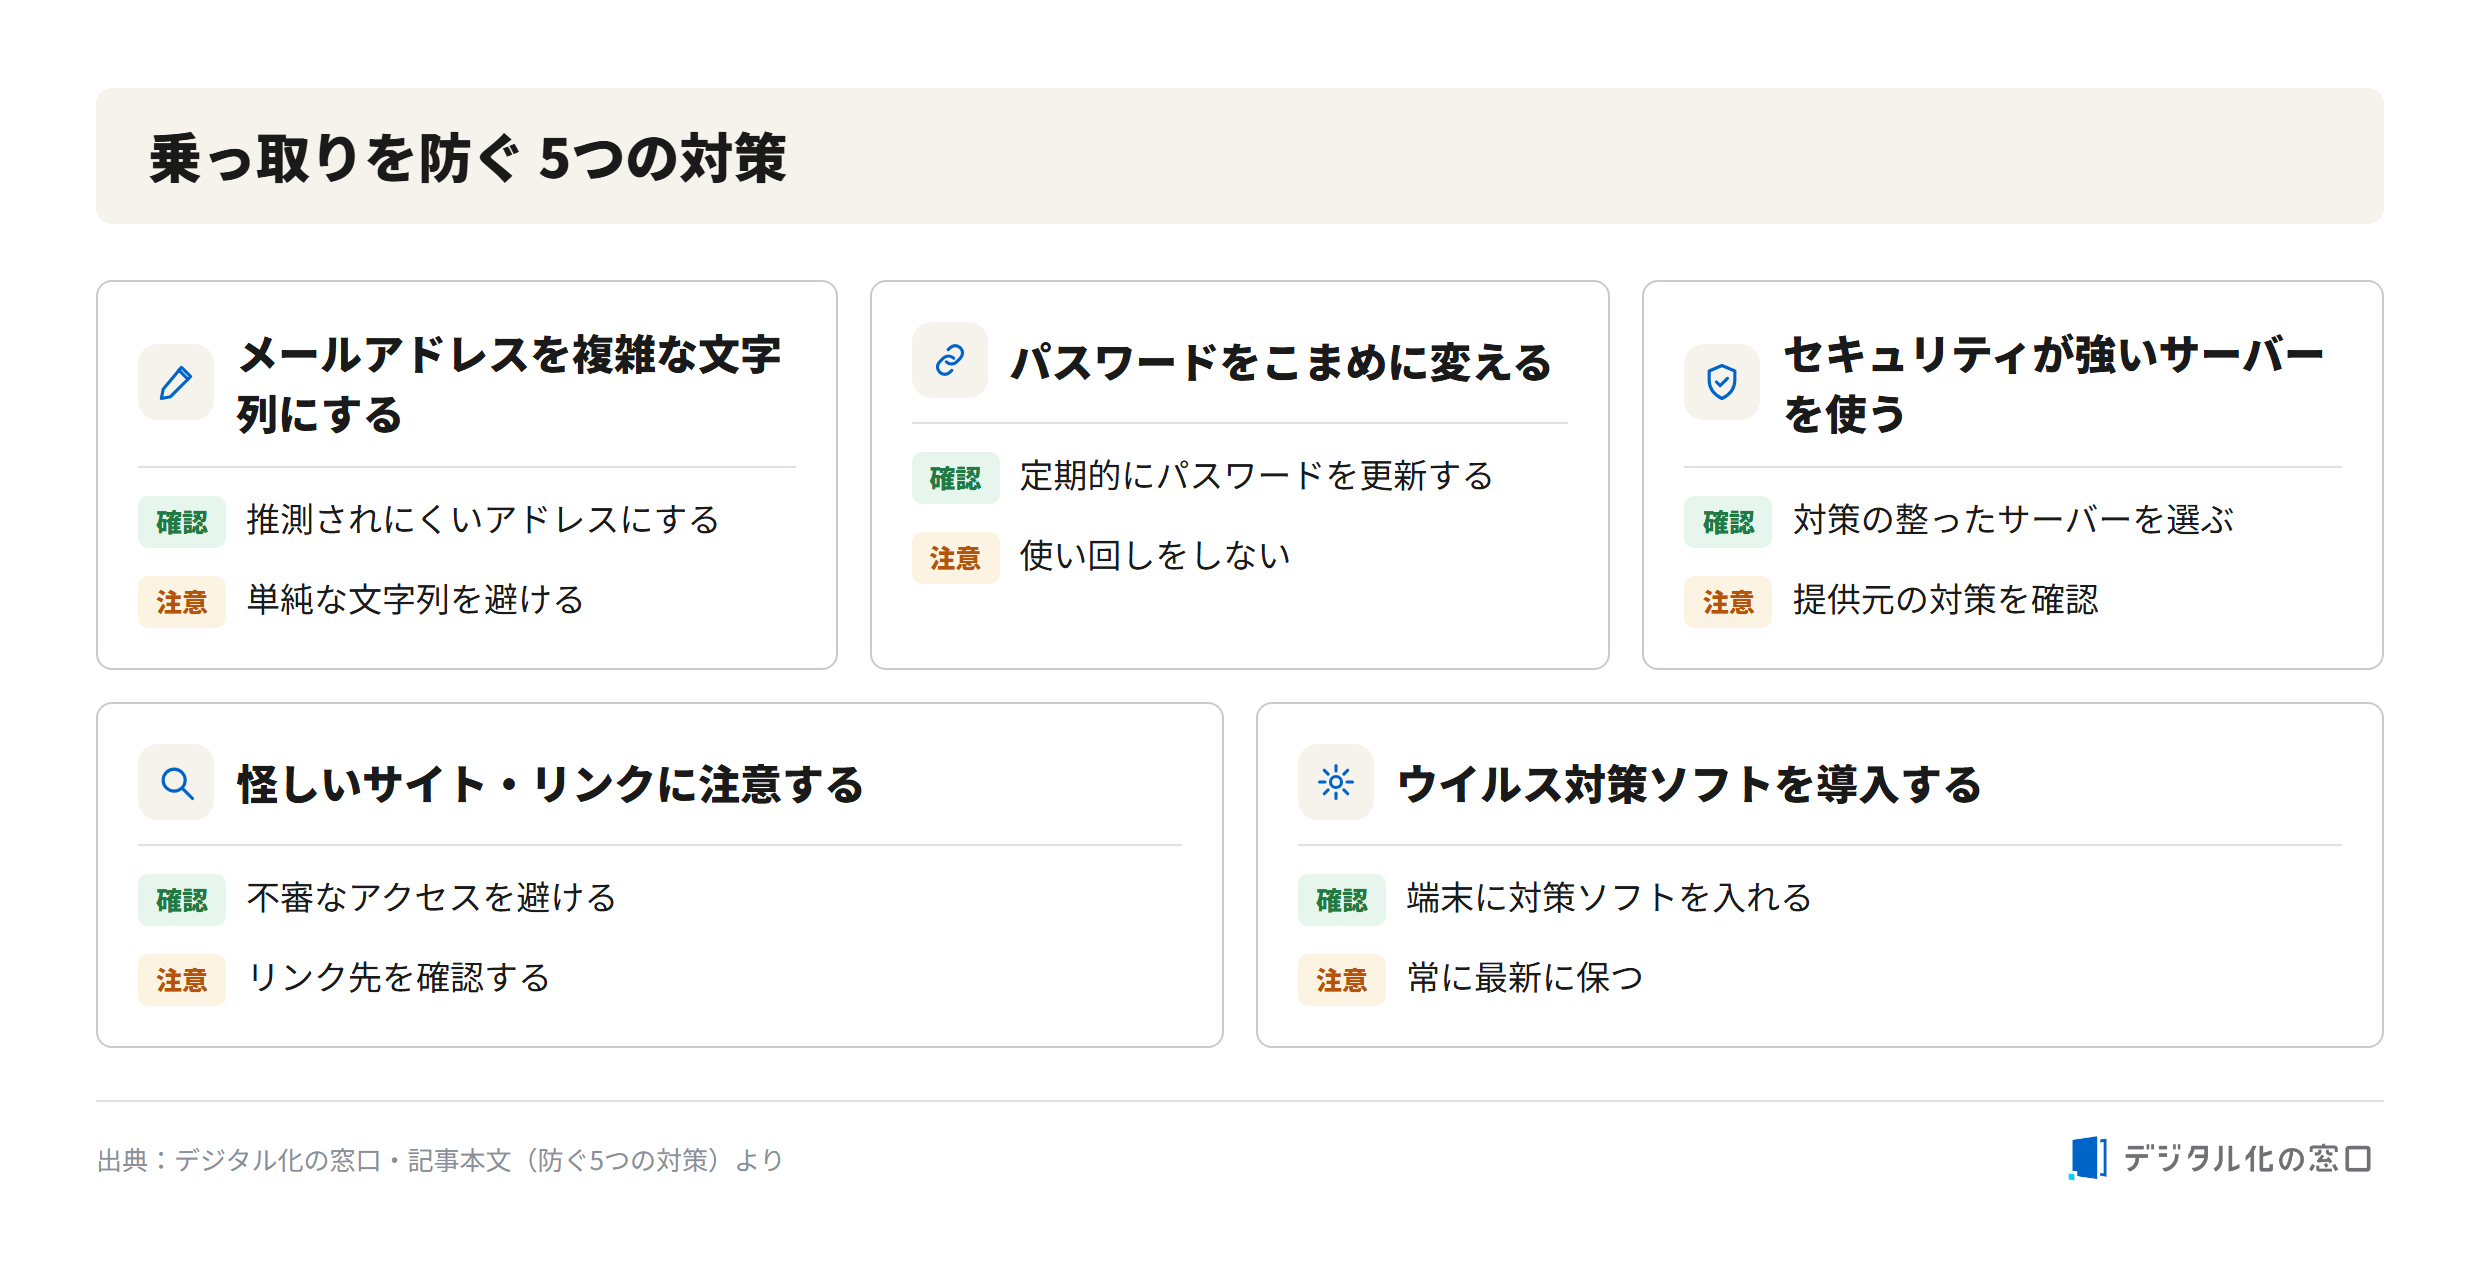The height and width of the screenshot is (1276, 2480).
Task: Open the デジタル化の窓口 brand name text
Action: tap(2247, 1158)
